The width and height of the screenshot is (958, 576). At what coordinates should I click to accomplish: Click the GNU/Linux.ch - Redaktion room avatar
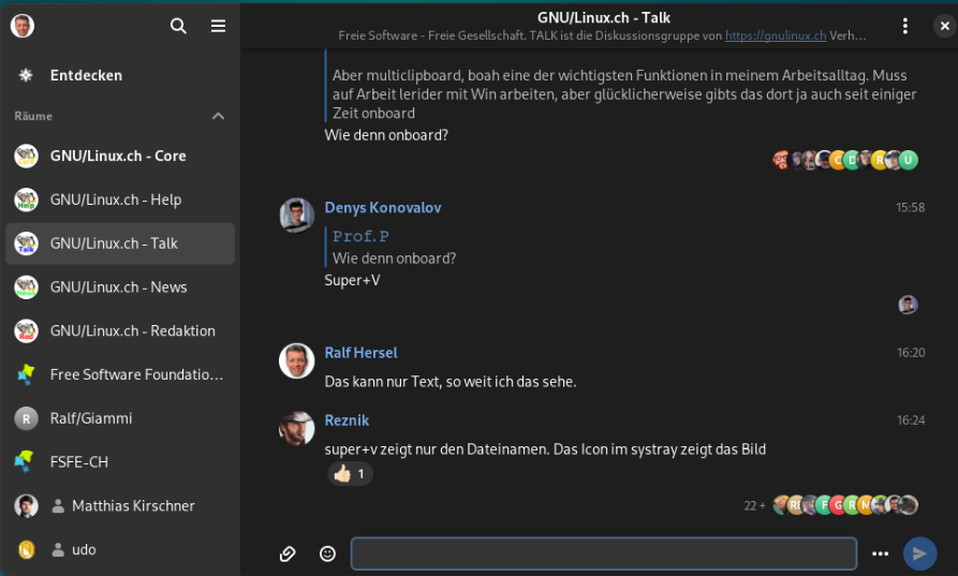tap(26, 330)
